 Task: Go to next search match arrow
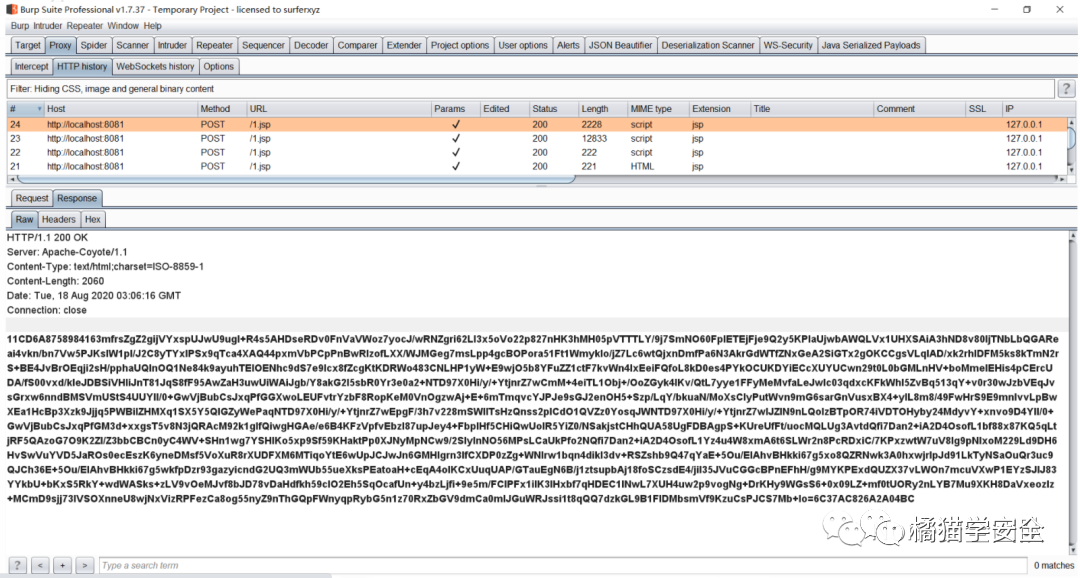click(x=85, y=566)
